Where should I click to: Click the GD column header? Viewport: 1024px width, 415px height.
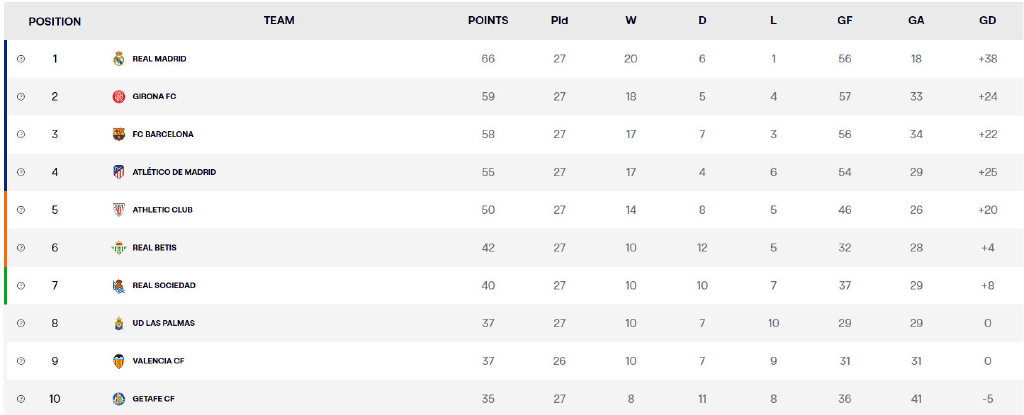[x=988, y=21]
